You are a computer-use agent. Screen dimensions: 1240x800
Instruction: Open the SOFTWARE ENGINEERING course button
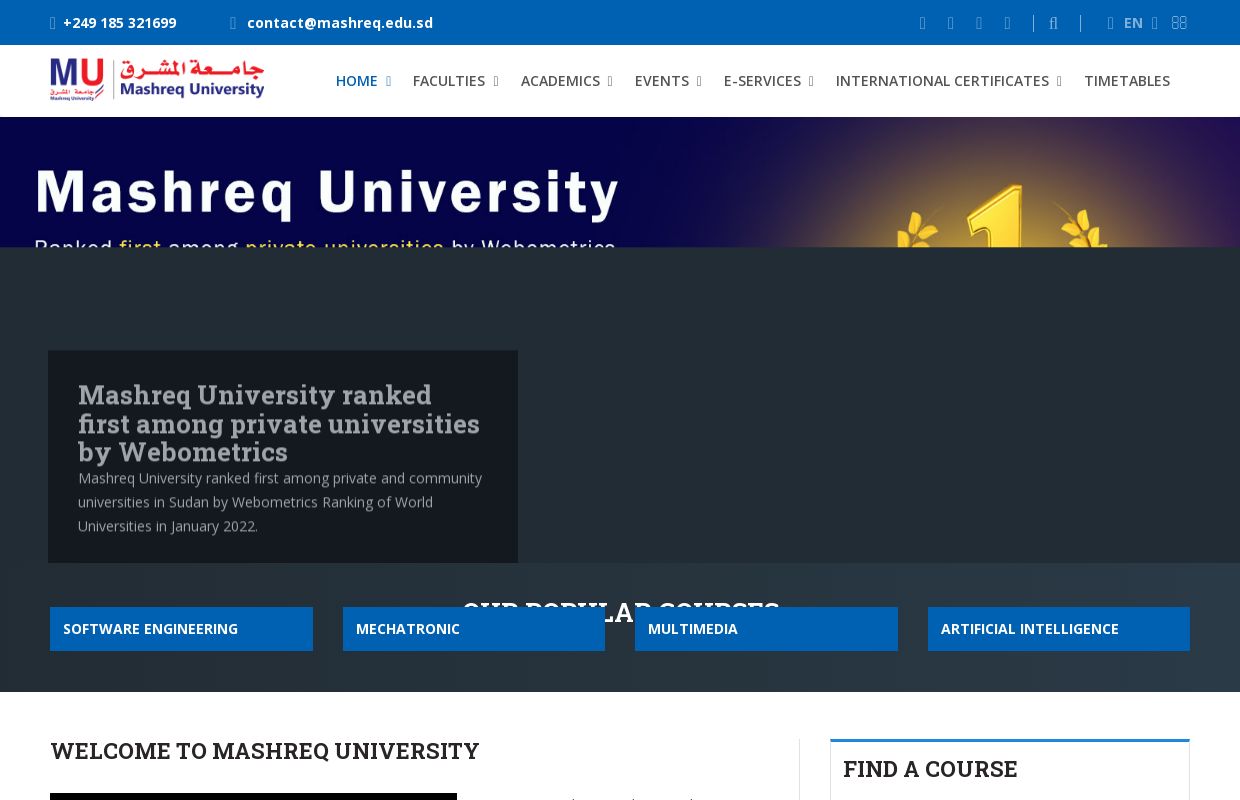tap(181, 629)
